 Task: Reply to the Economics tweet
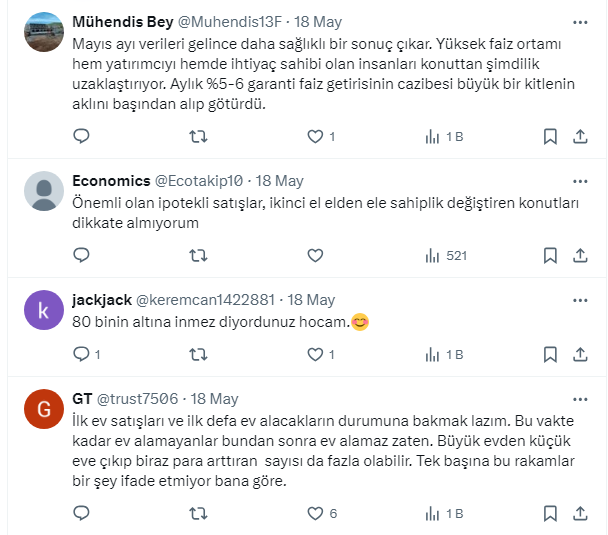tap(82, 255)
